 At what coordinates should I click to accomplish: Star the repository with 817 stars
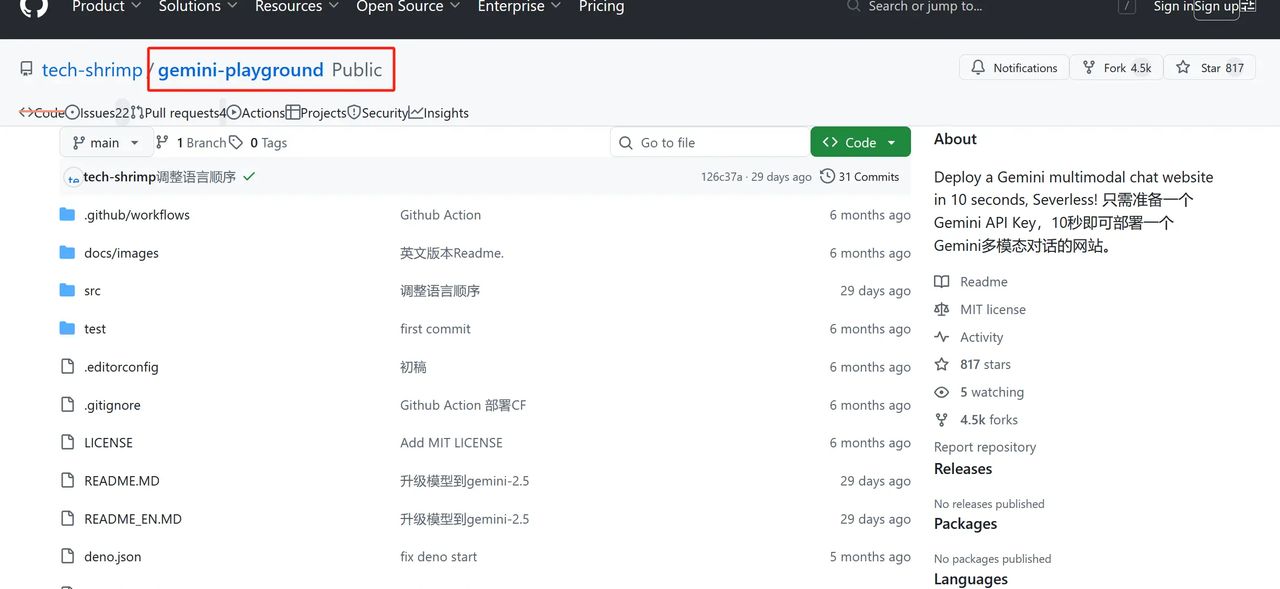pyautogui.click(x=1209, y=67)
